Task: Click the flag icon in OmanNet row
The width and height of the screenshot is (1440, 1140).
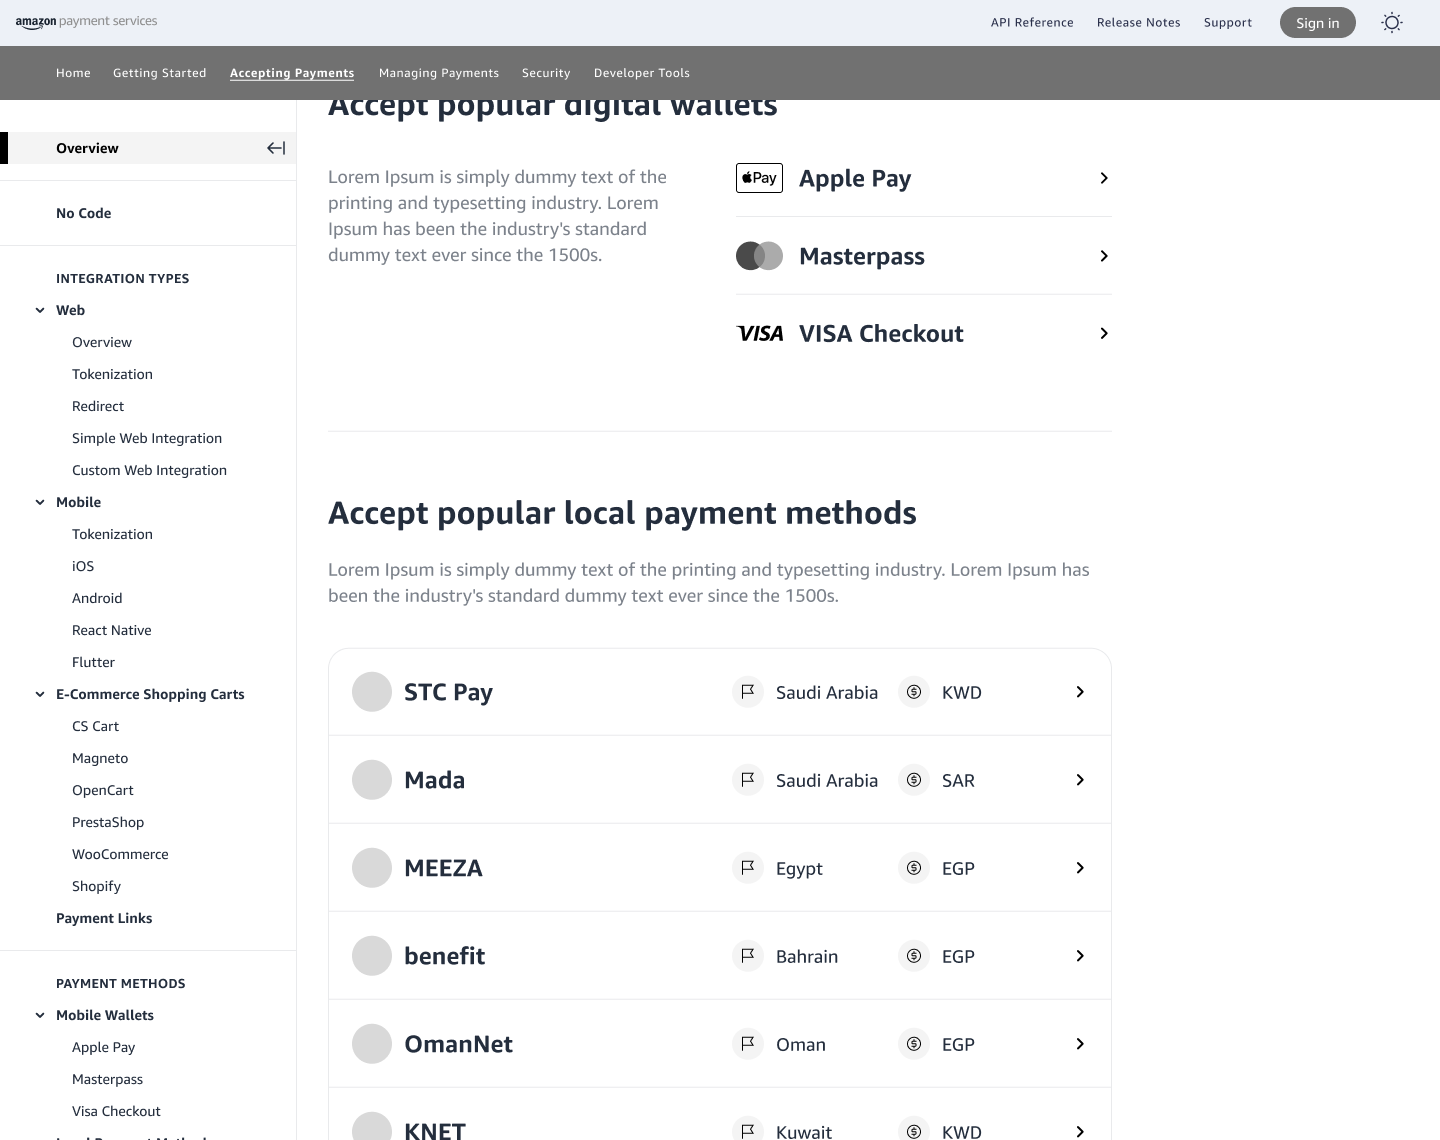Action: tap(748, 1044)
